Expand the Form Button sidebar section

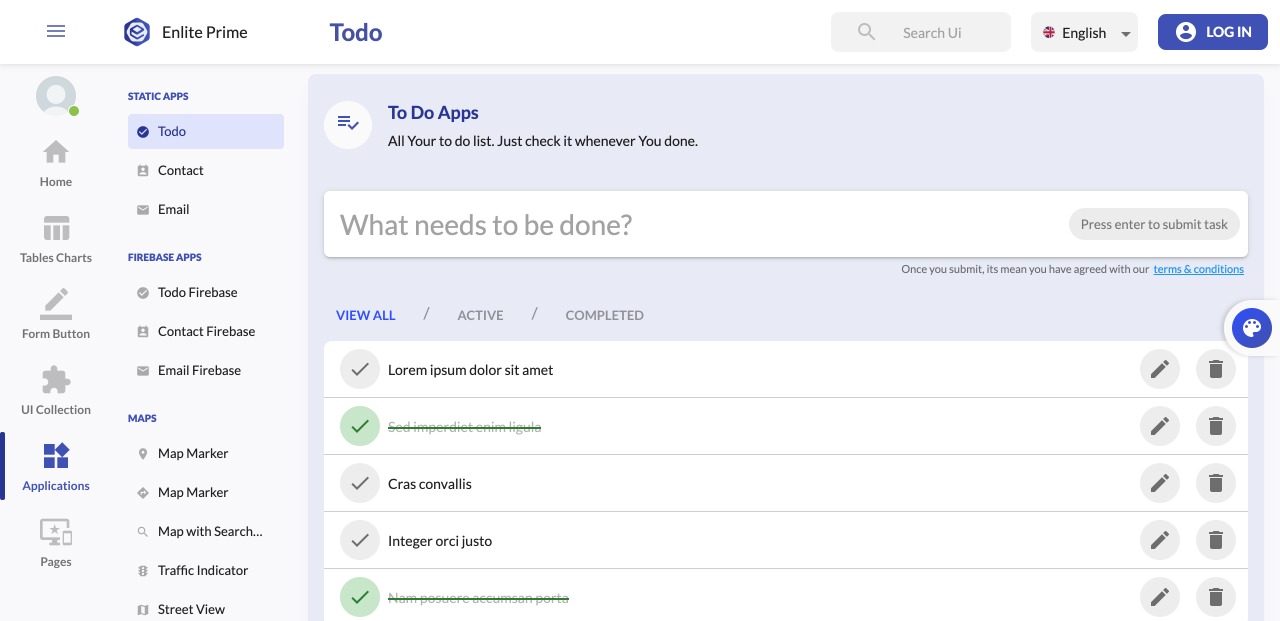56,305
